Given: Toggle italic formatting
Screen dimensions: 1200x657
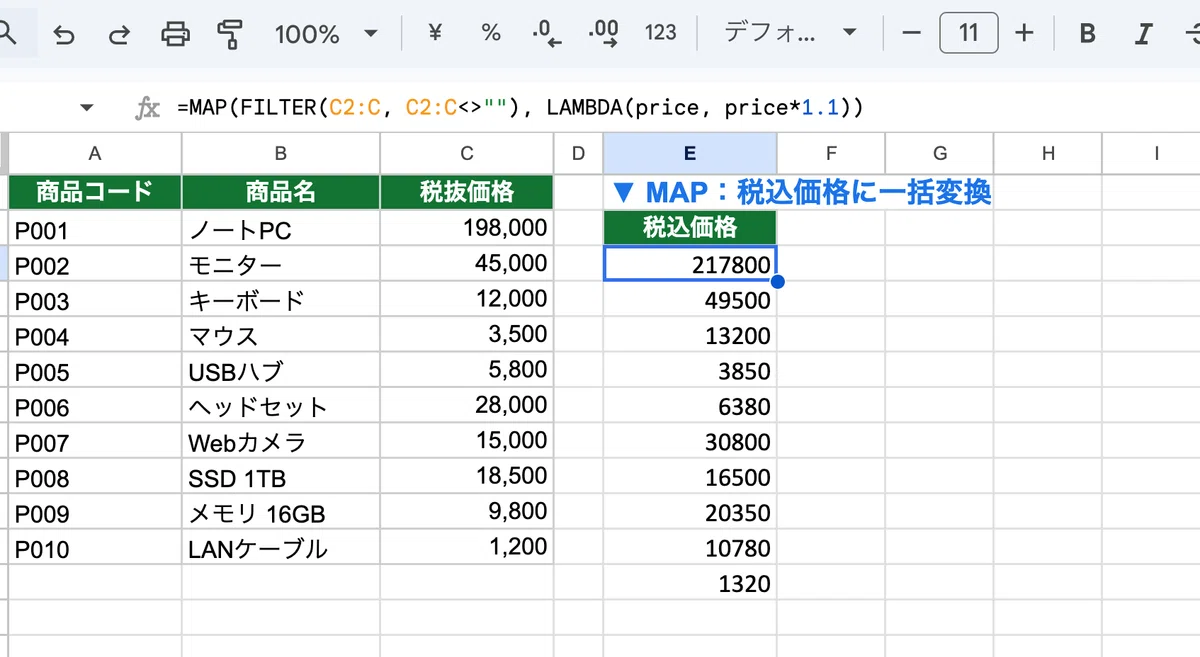Looking at the screenshot, I should (1144, 34).
